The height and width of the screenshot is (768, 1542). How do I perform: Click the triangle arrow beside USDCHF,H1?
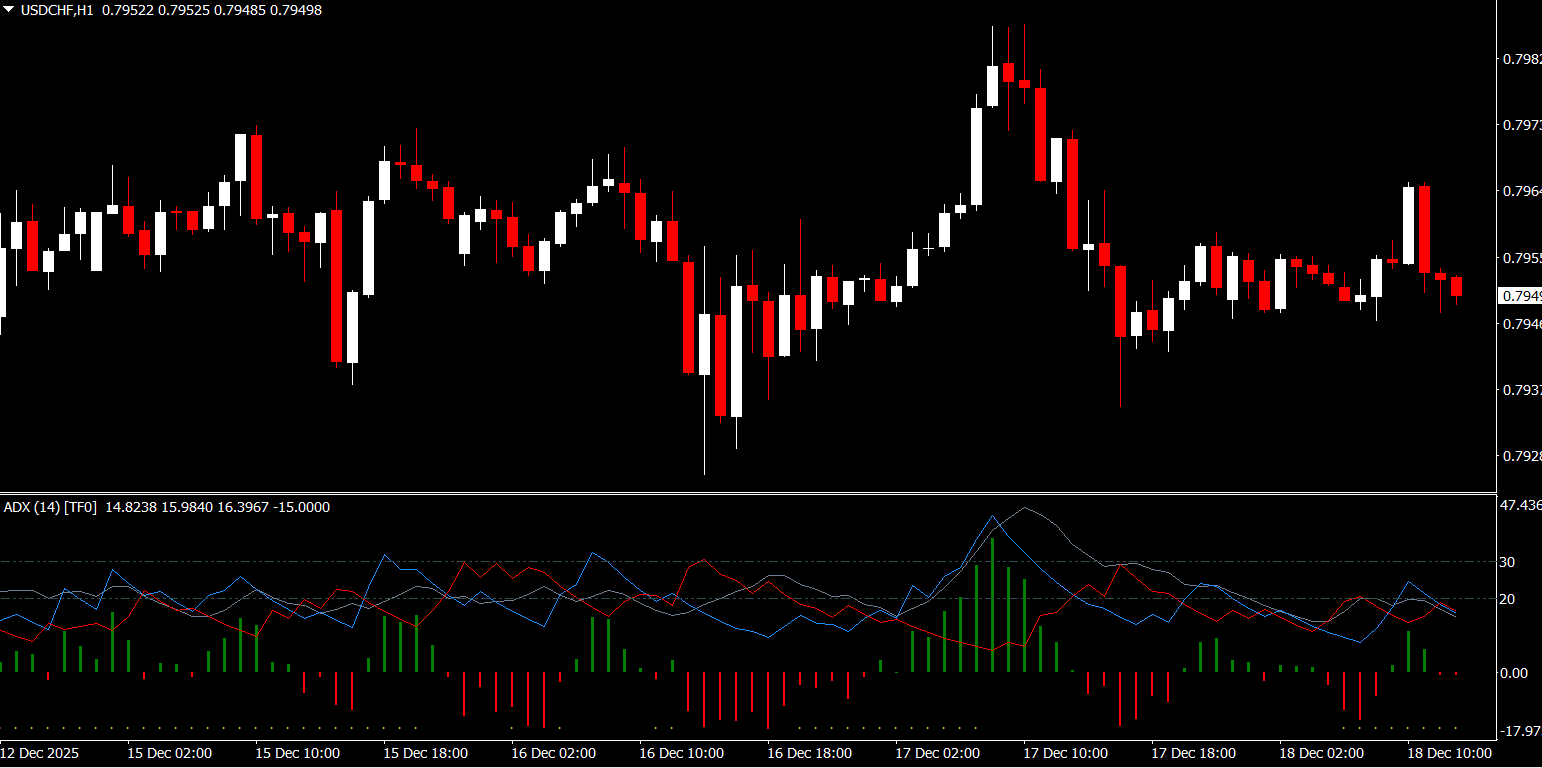tap(8, 10)
